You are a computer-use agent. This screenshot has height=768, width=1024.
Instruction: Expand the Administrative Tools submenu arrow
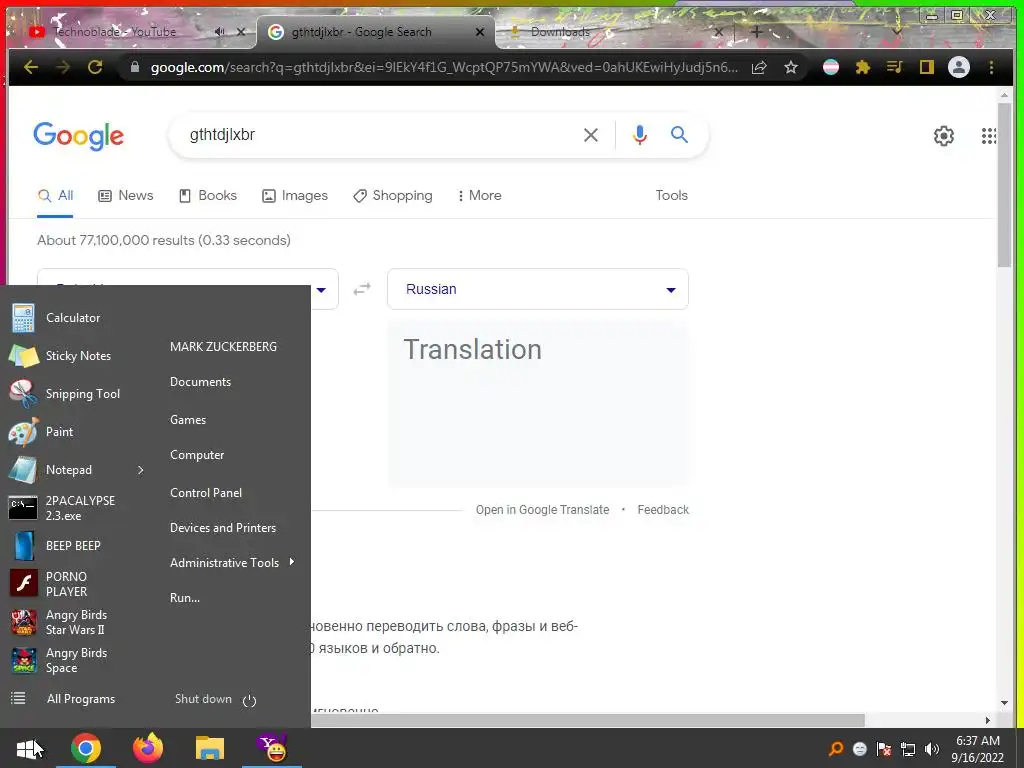point(291,562)
